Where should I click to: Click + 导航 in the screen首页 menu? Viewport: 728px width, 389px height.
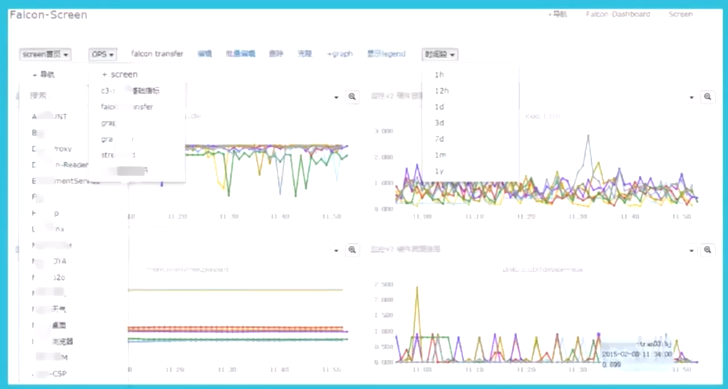point(44,74)
